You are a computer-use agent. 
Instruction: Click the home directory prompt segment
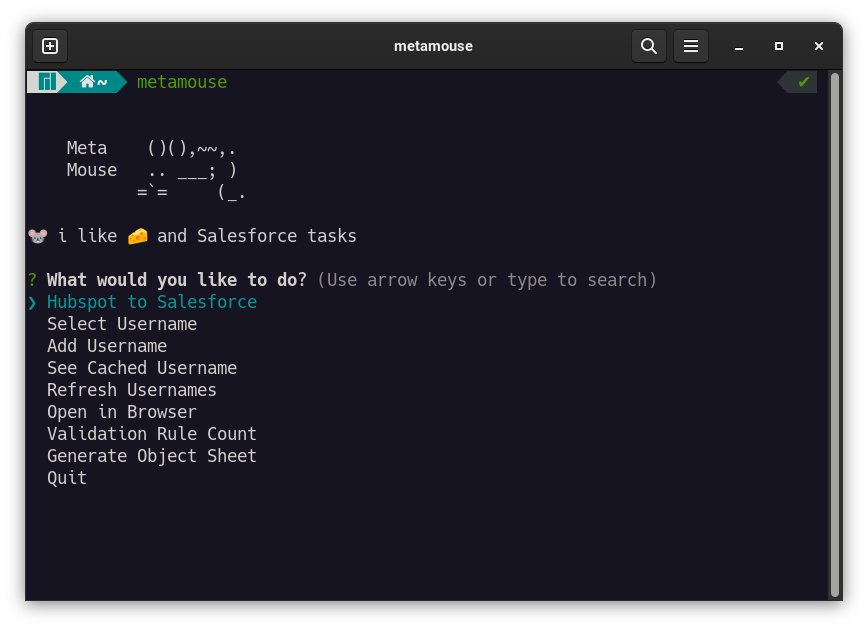(x=93, y=82)
